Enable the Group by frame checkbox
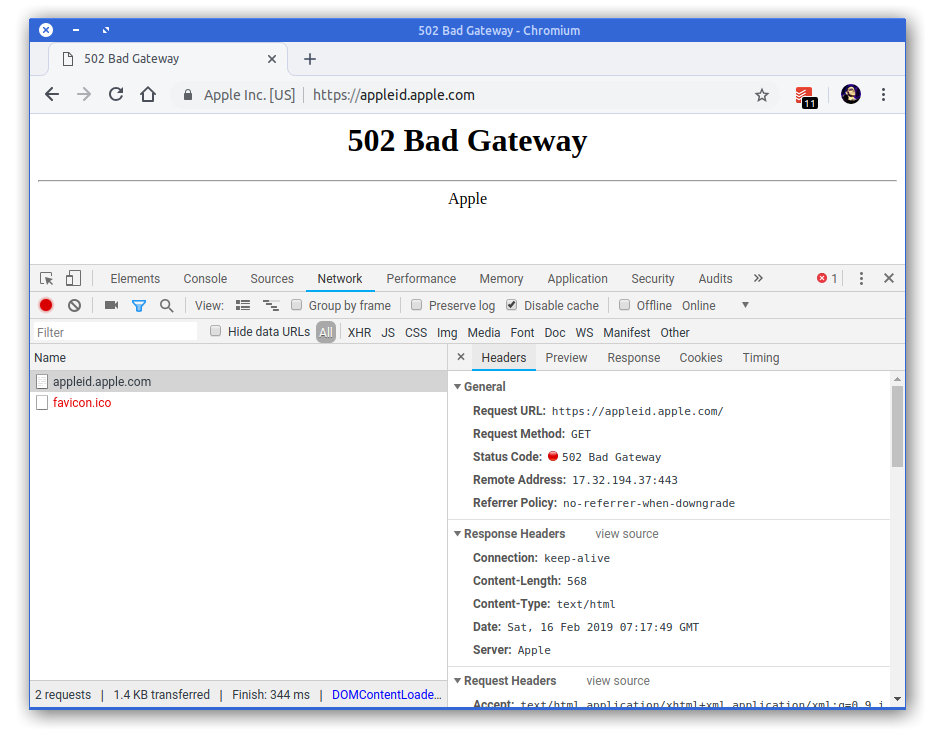This screenshot has width=948, height=755. pos(296,305)
